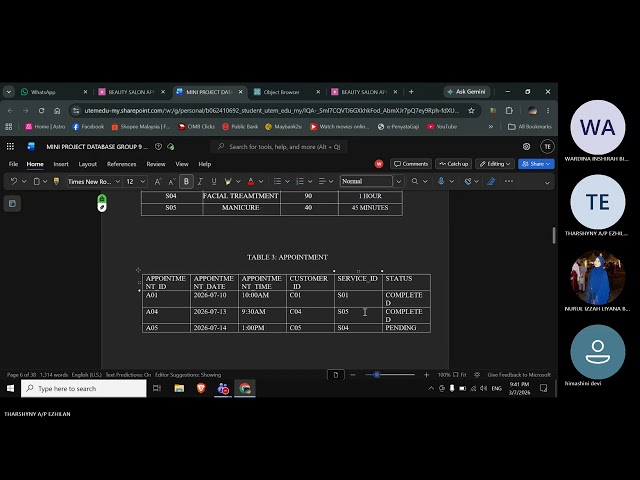The width and height of the screenshot is (640, 480).
Task: Open the Extensions puzzle icon
Action: tap(509, 111)
